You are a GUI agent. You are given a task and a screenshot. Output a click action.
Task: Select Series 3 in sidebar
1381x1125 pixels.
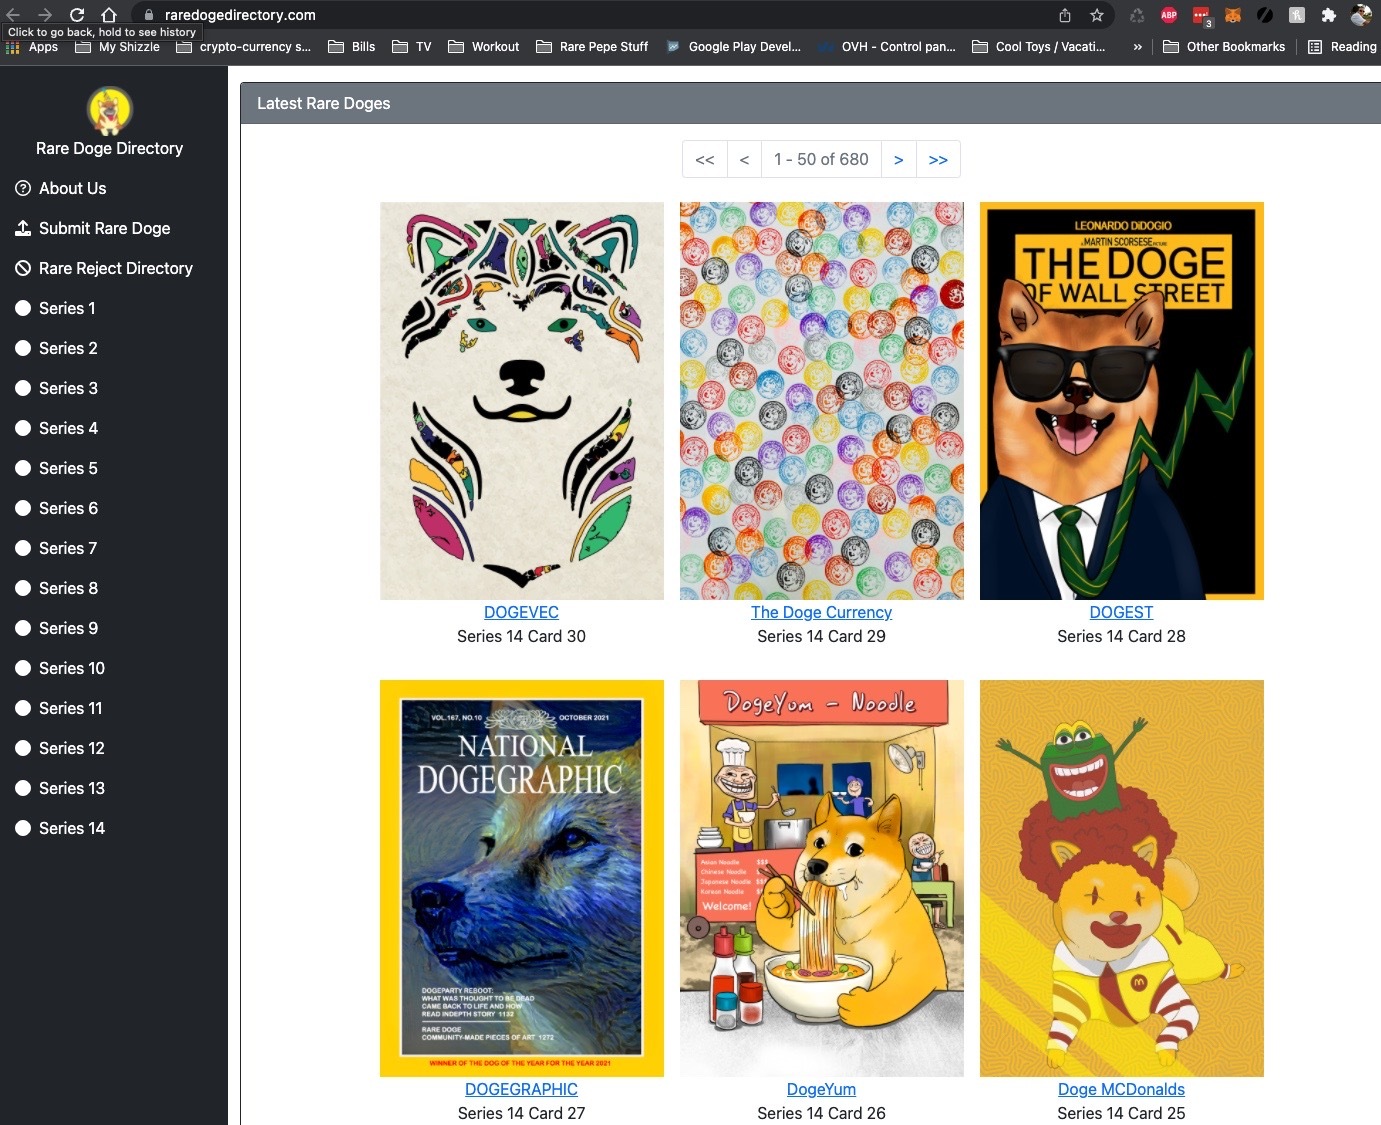point(68,388)
